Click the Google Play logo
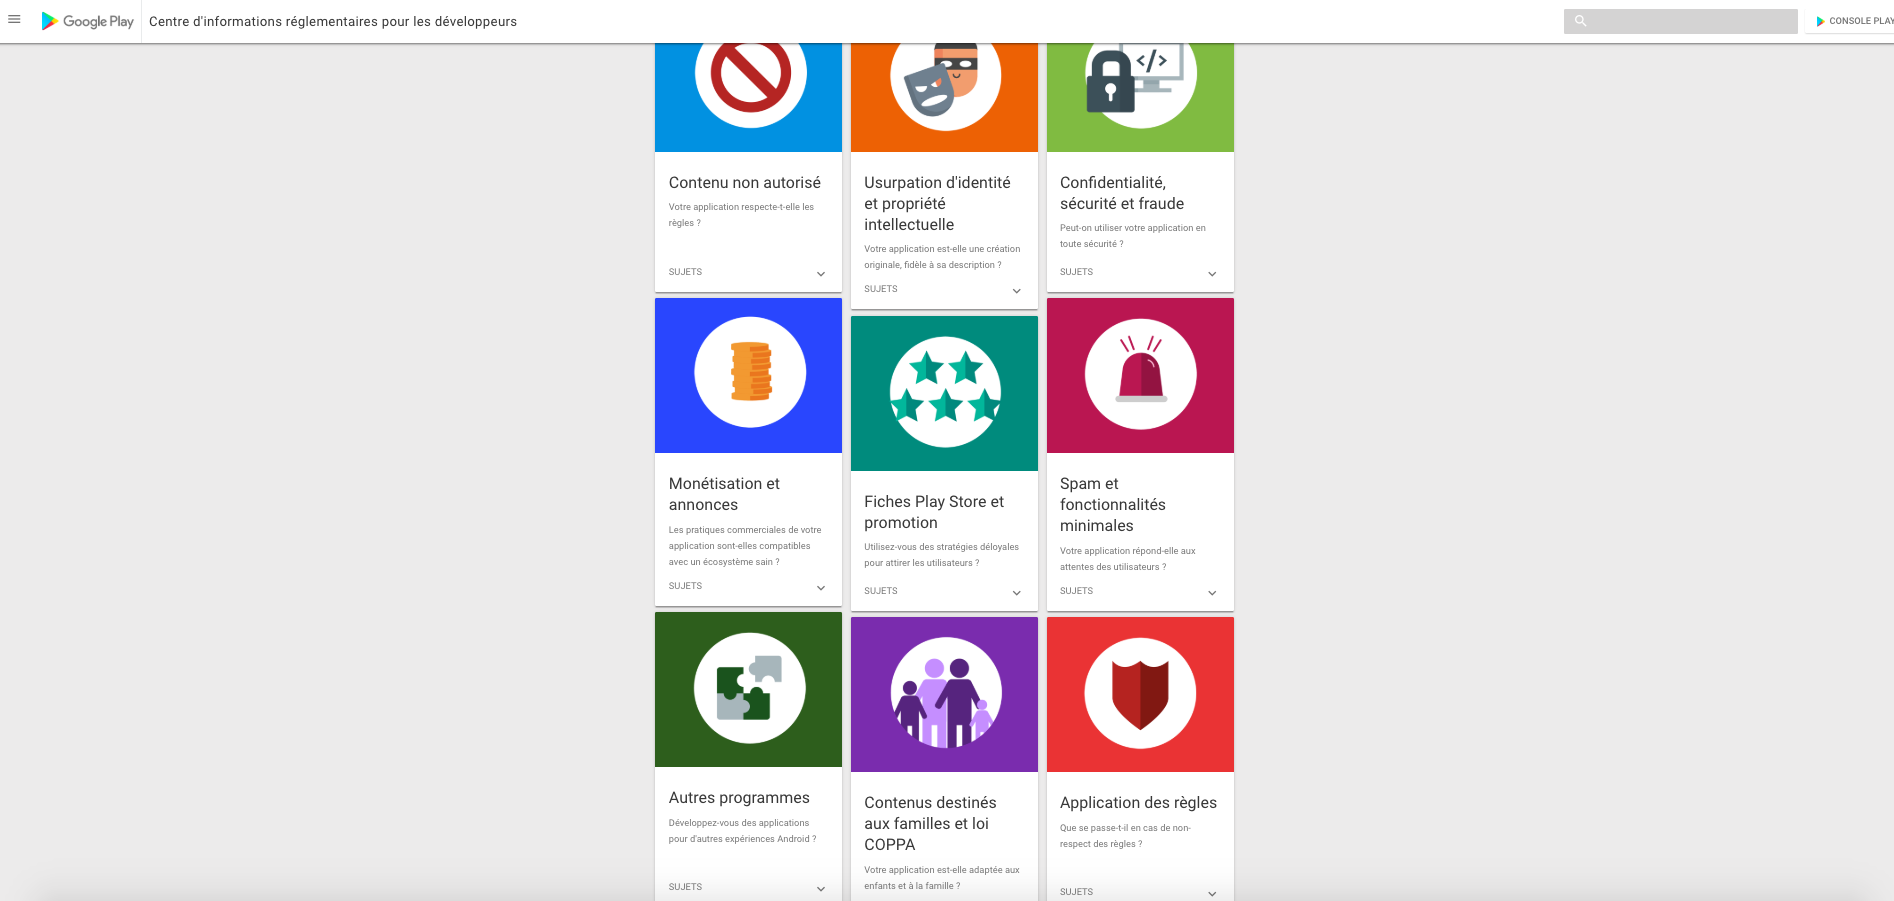Viewport: 1894px width, 901px height. click(87, 21)
